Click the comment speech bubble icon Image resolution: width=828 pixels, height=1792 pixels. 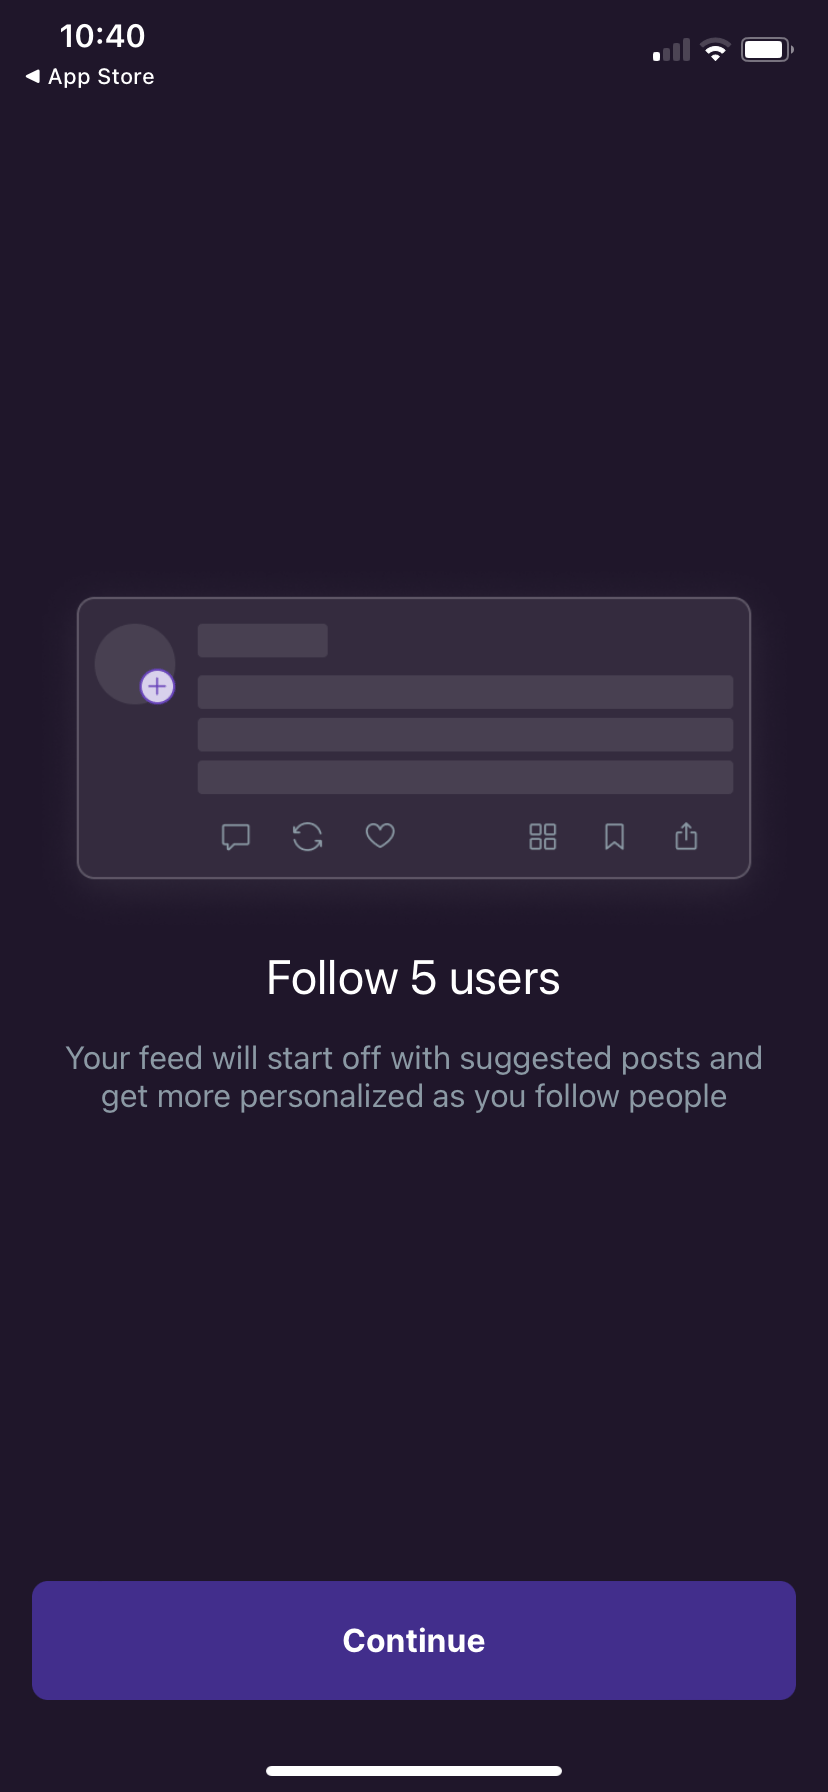(236, 836)
